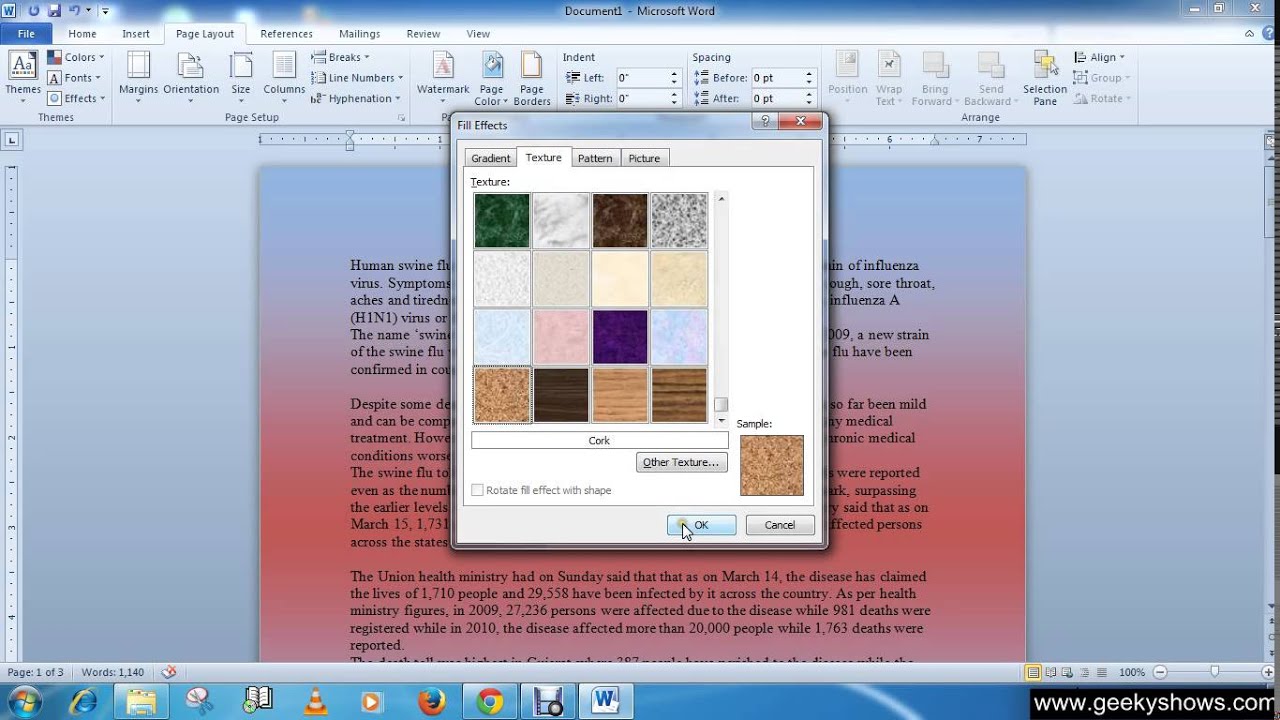The height and width of the screenshot is (720, 1280).
Task: Open the Windows Start button
Action: 23,701
